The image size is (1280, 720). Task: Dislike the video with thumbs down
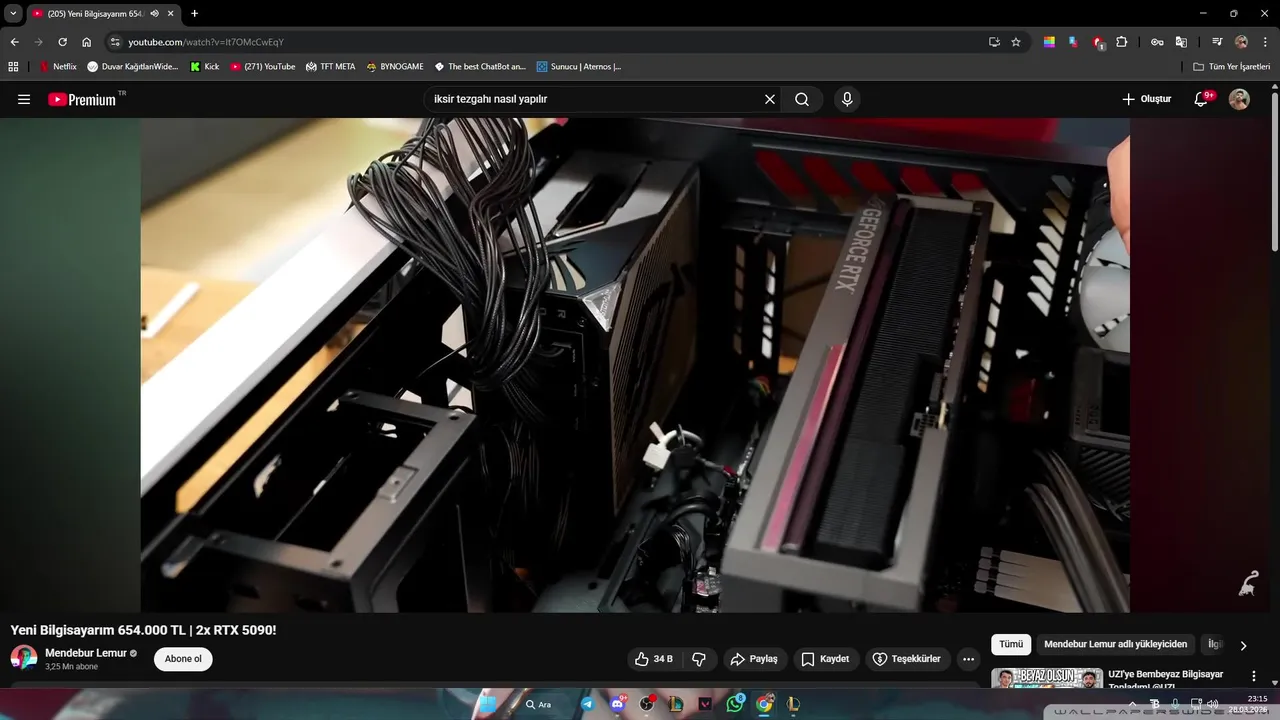pyautogui.click(x=699, y=659)
